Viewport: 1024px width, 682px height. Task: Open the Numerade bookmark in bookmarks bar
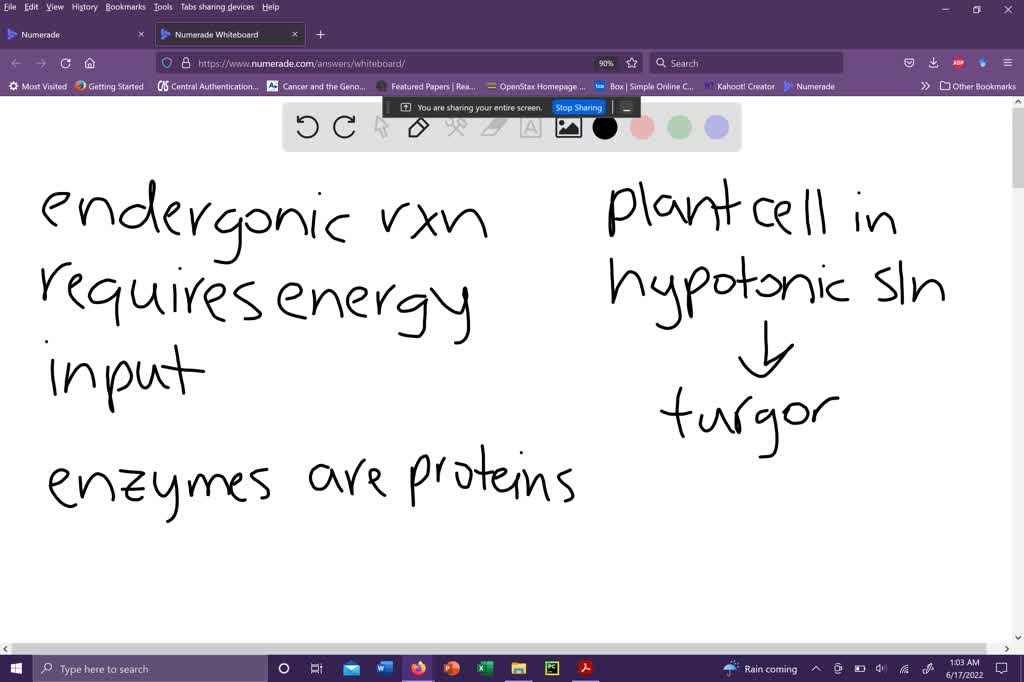(x=809, y=86)
